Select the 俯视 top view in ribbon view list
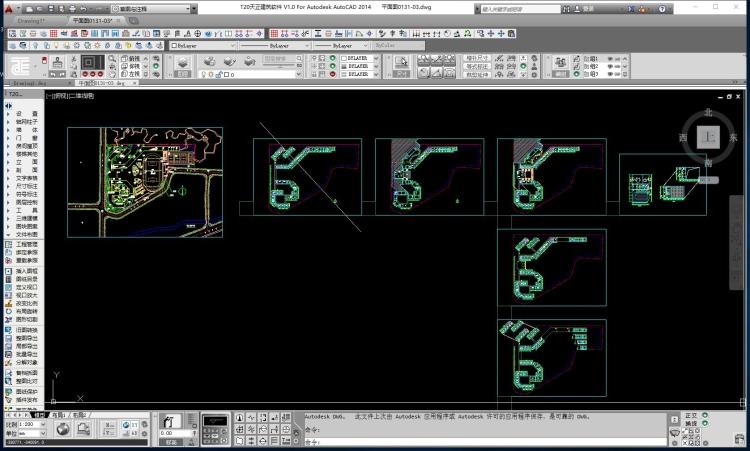Viewport: 750px width, 451px height. click(x=131, y=58)
